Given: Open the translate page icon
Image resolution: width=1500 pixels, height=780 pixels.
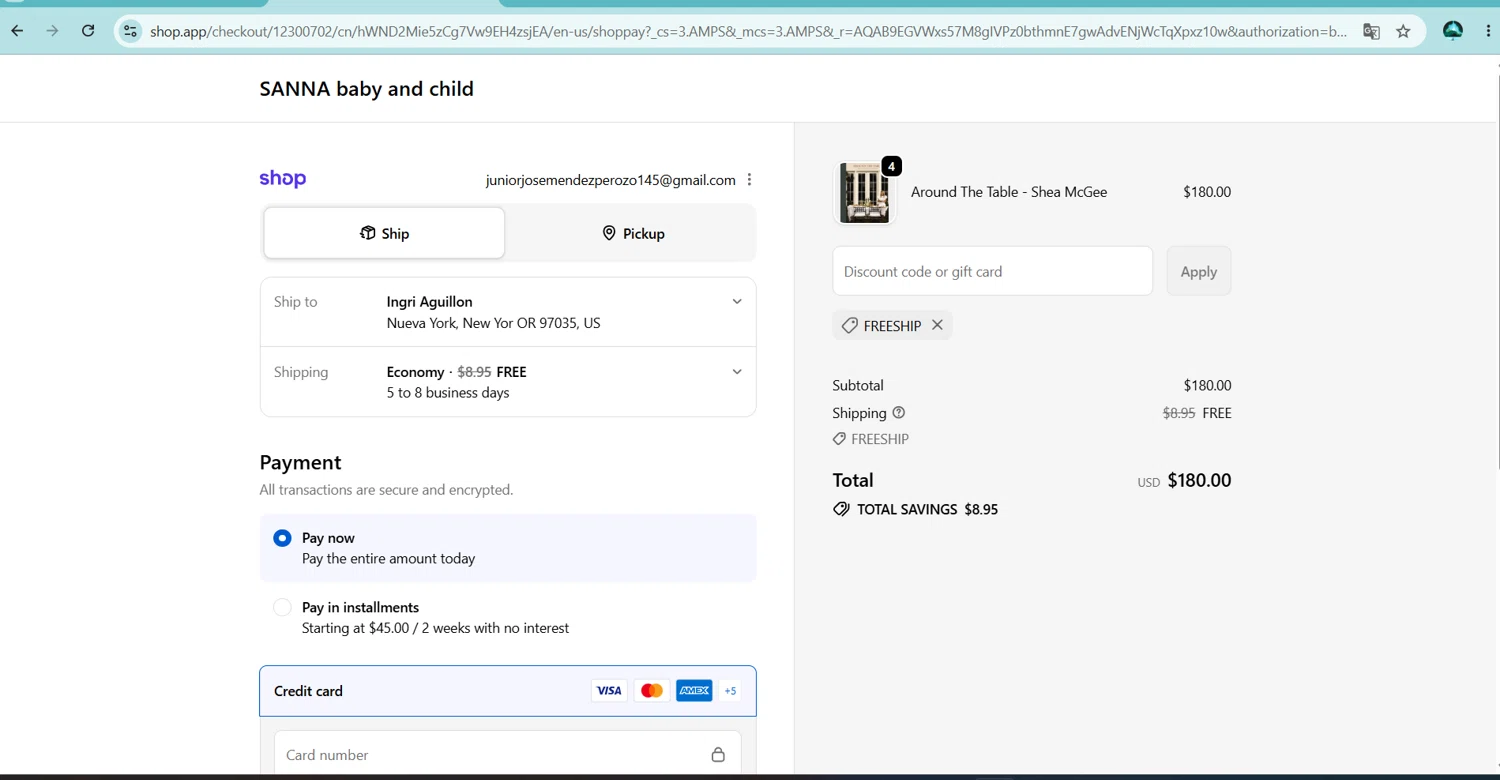Looking at the screenshot, I should point(1371,32).
